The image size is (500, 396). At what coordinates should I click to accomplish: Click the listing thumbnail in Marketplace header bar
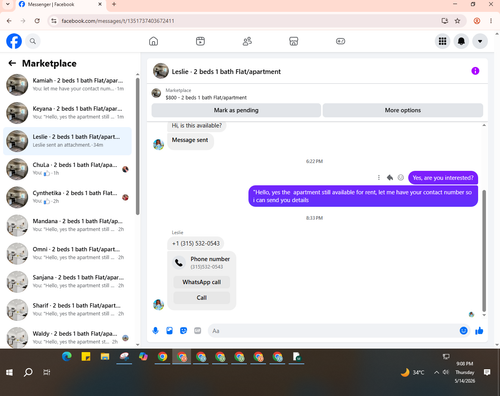[x=156, y=93]
